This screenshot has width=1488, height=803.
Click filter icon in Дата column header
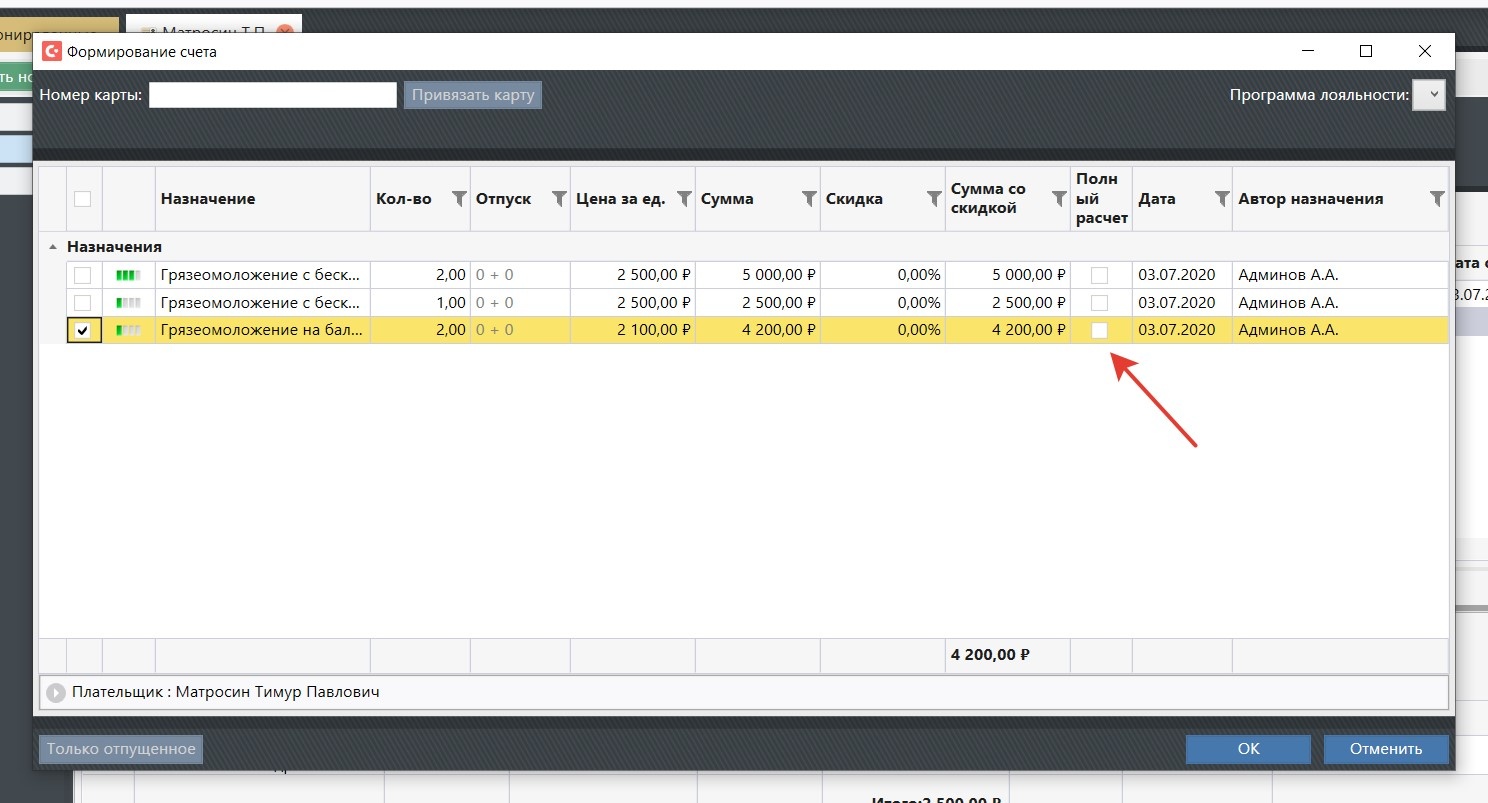point(1221,199)
